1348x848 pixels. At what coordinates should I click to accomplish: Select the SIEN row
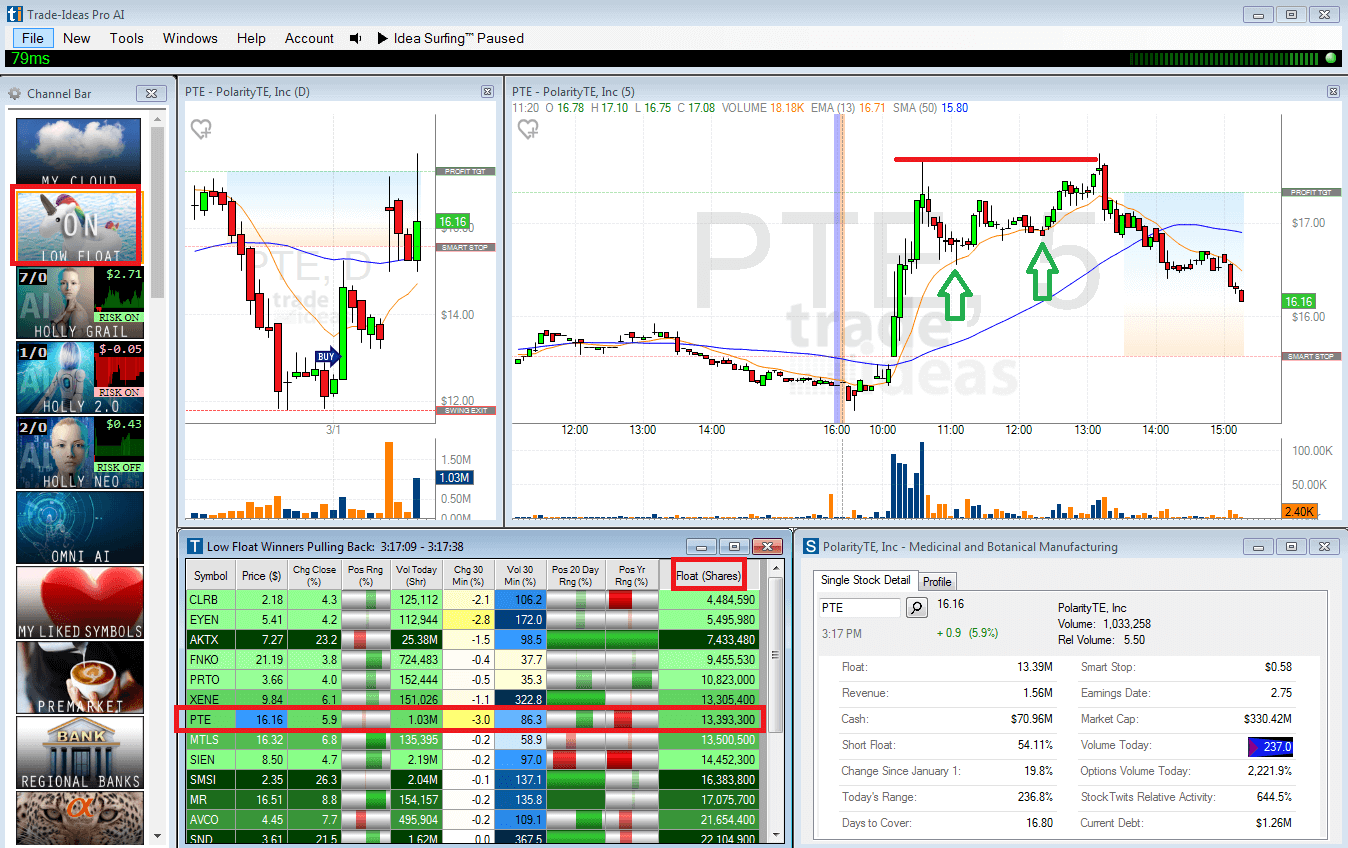pos(472,759)
